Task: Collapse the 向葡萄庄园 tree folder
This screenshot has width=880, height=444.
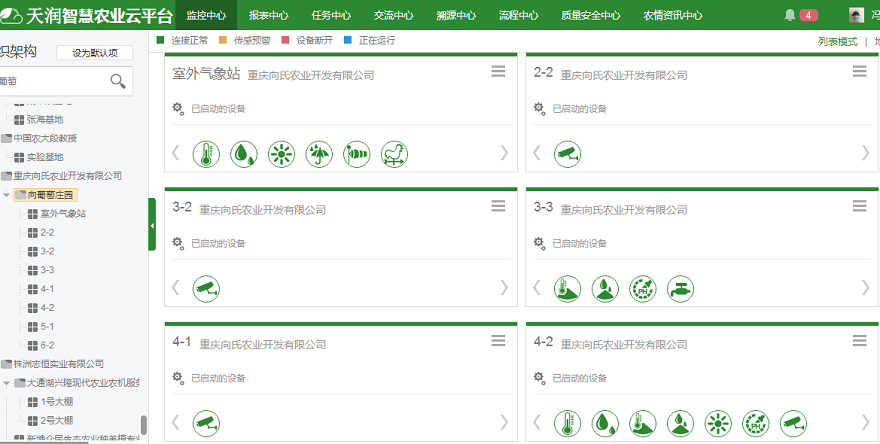Action: tap(7, 195)
